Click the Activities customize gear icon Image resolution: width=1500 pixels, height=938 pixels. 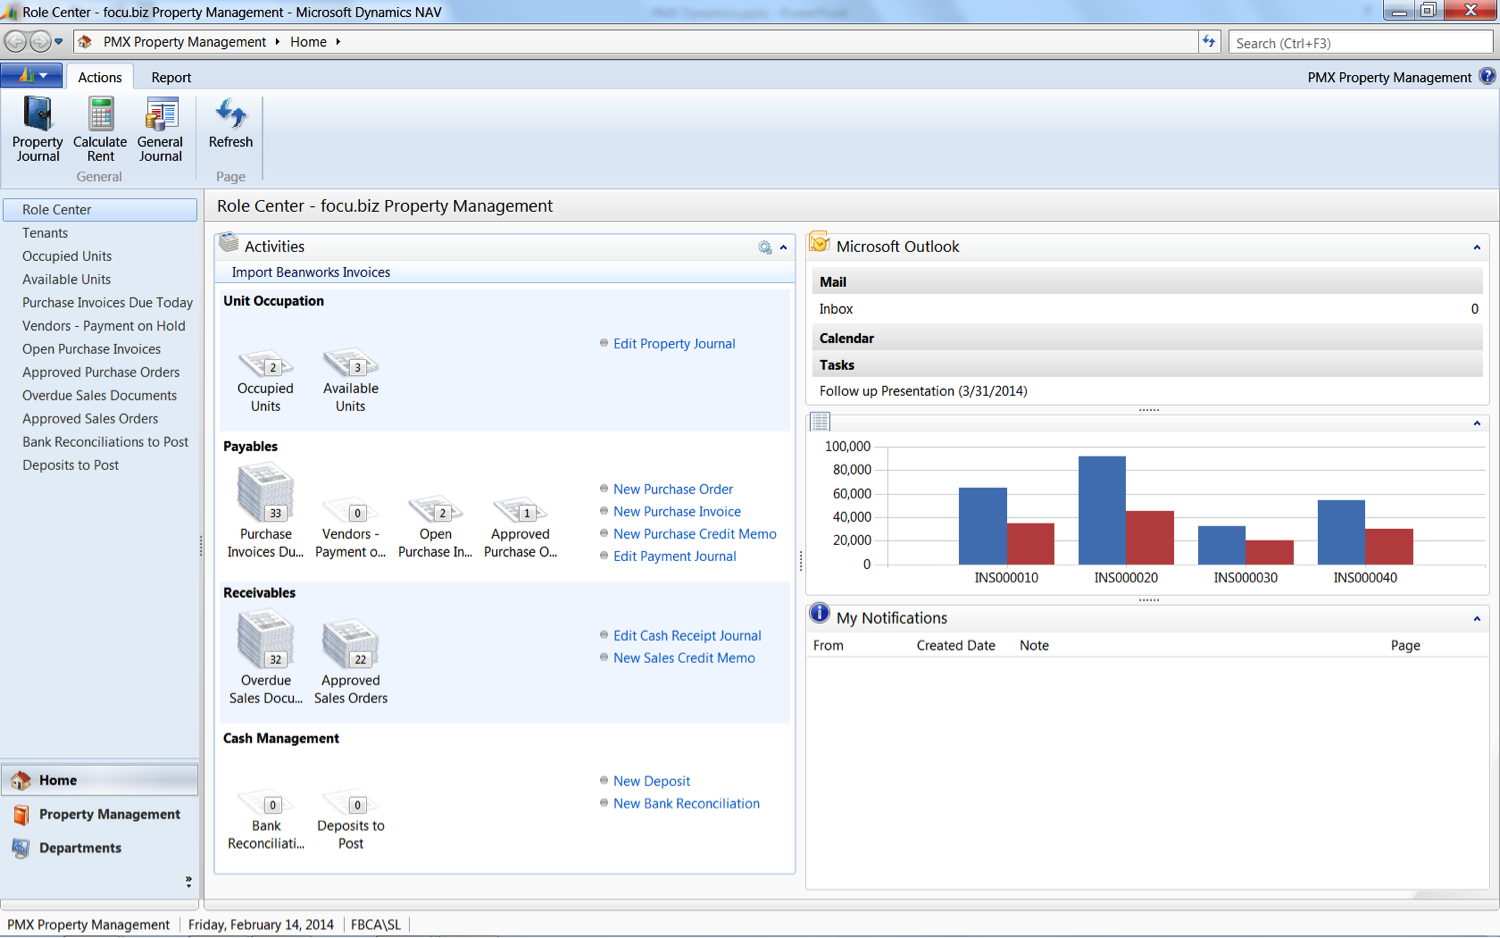coord(765,247)
